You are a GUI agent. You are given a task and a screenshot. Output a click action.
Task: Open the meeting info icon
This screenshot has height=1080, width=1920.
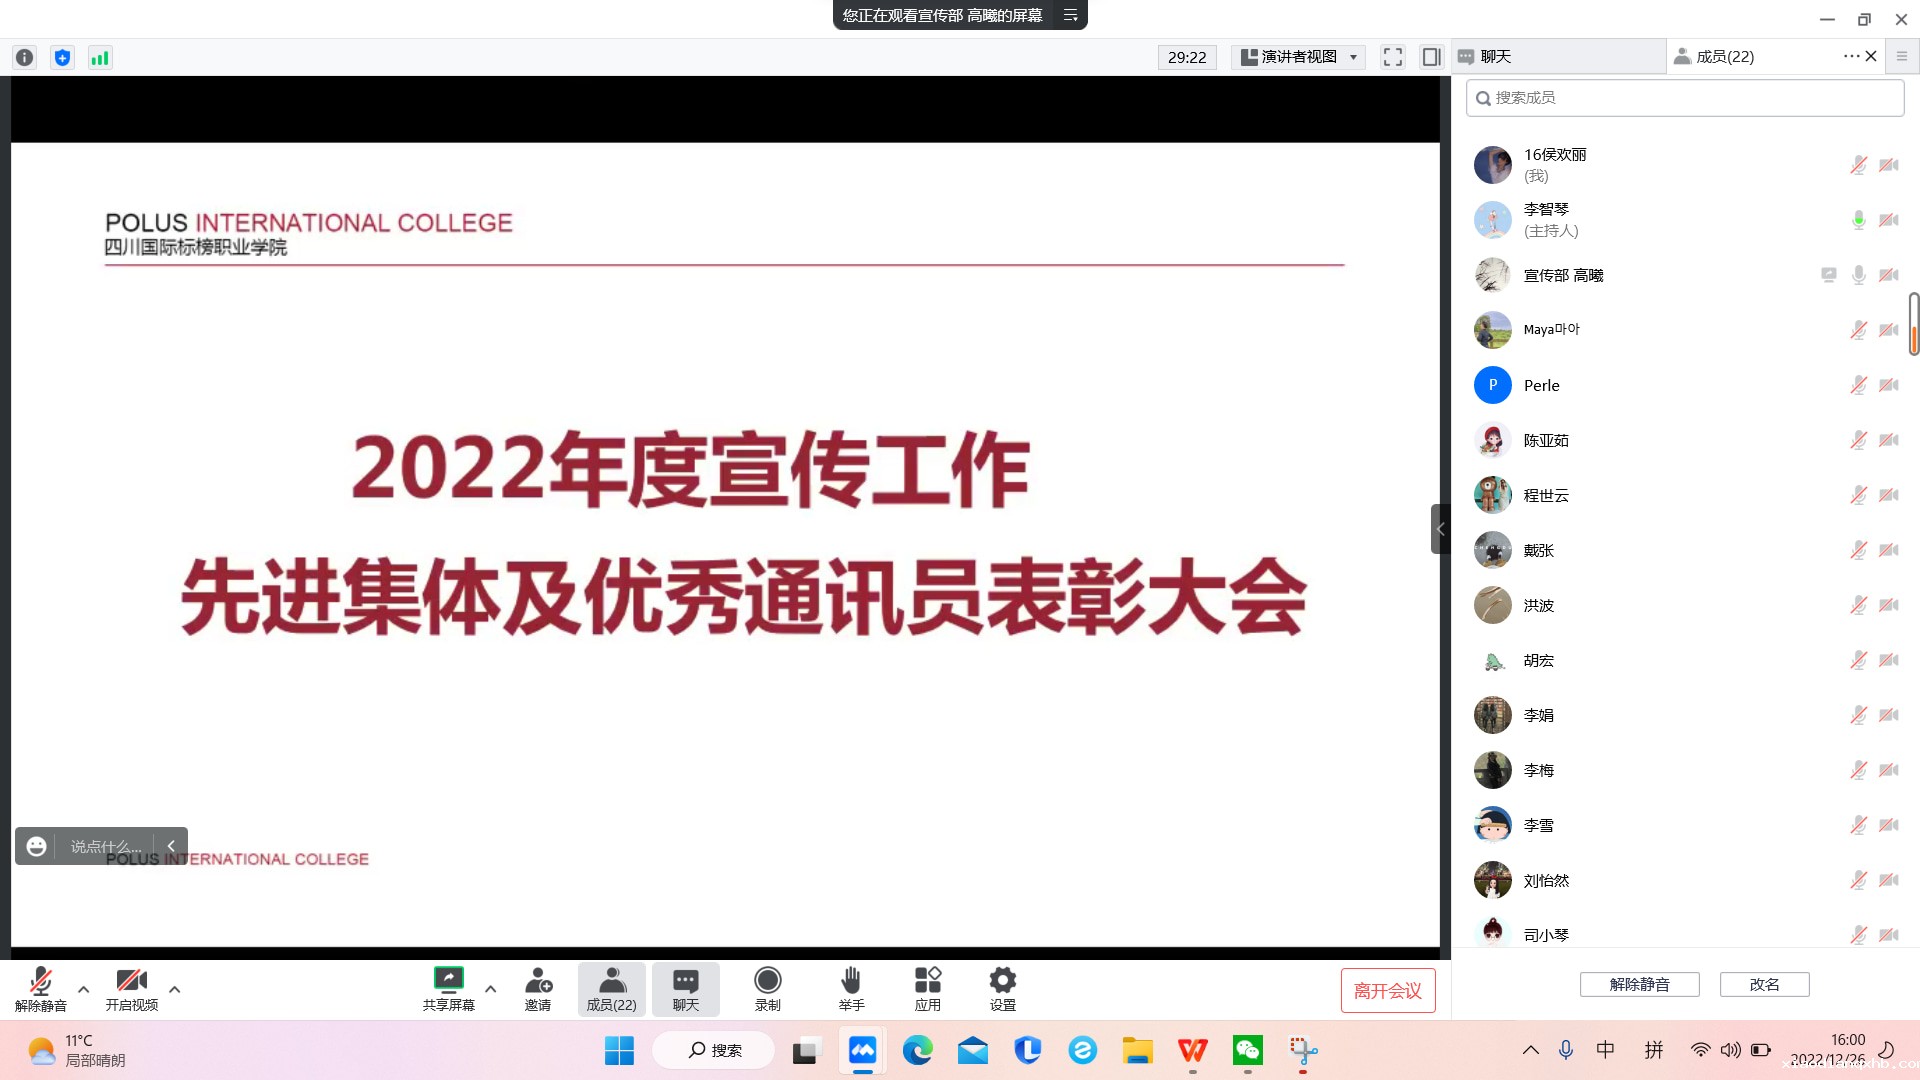click(25, 57)
